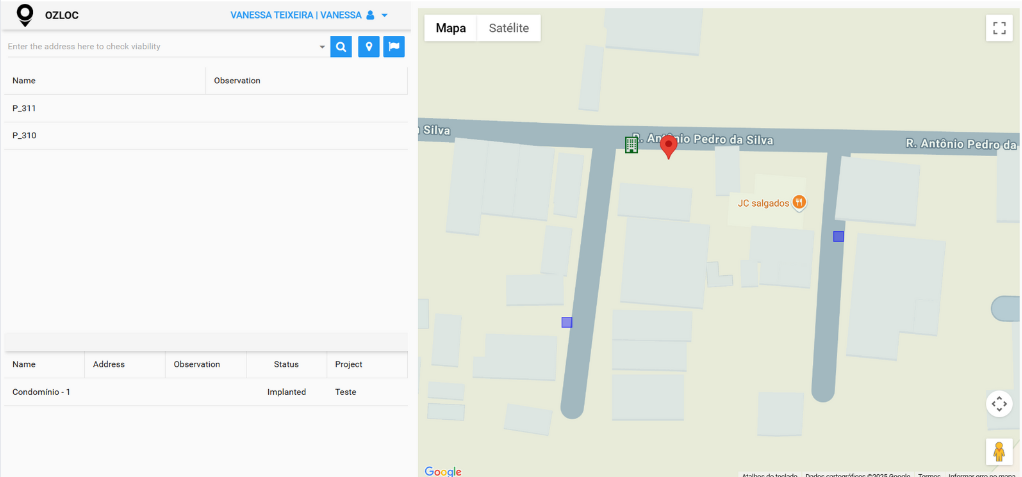1022x477 pixels.
Task: Click the upper table Observation column header
Action: (x=307, y=81)
